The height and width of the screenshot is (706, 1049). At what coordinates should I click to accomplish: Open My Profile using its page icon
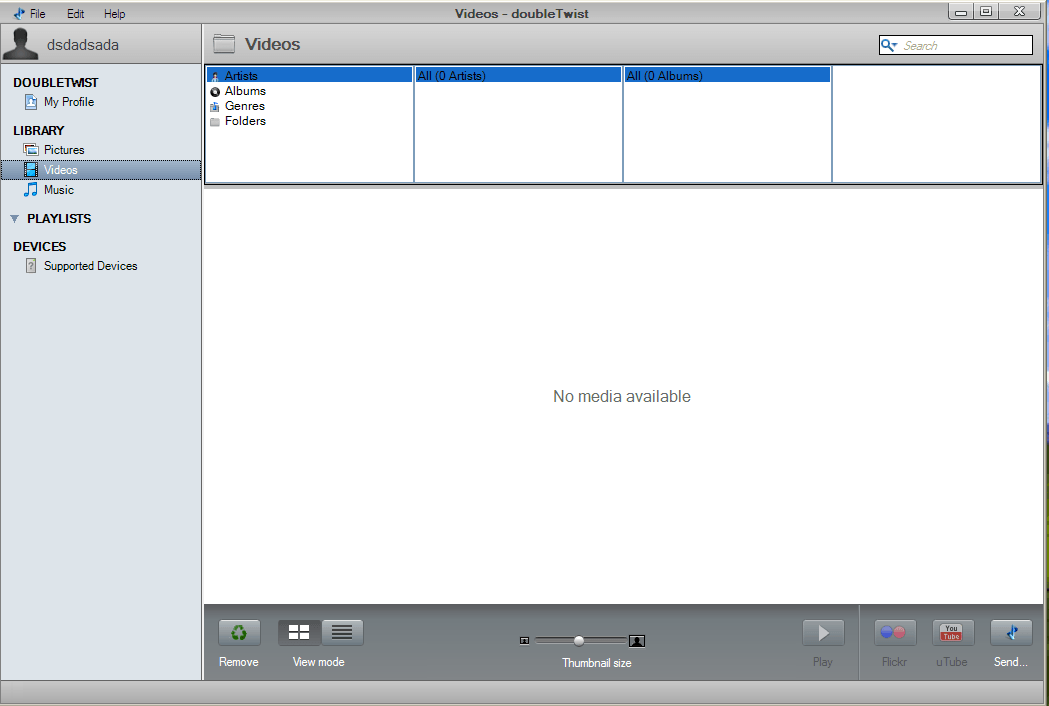click(x=31, y=101)
